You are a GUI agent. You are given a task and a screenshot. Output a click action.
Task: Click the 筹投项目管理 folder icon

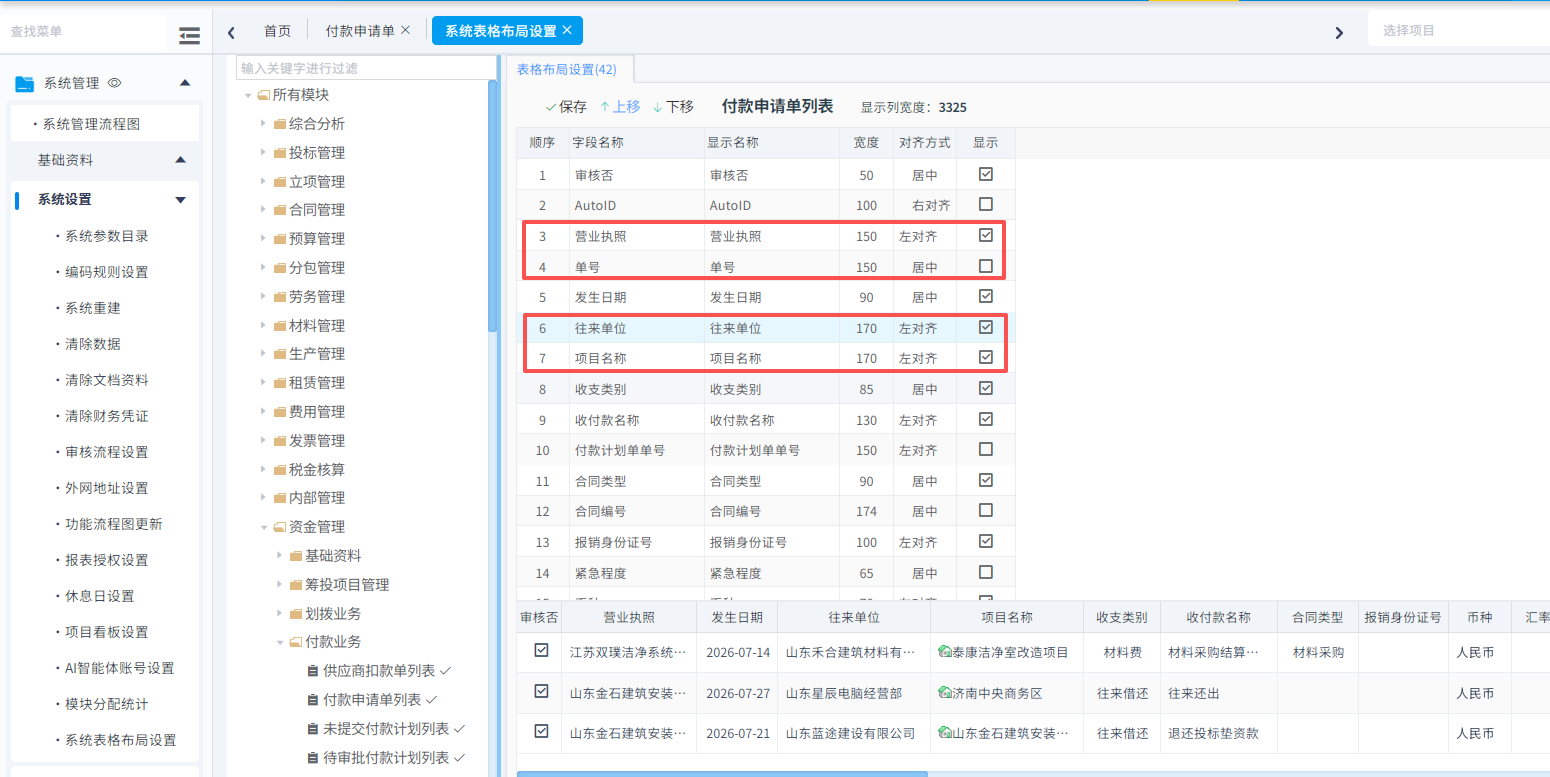coord(296,585)
